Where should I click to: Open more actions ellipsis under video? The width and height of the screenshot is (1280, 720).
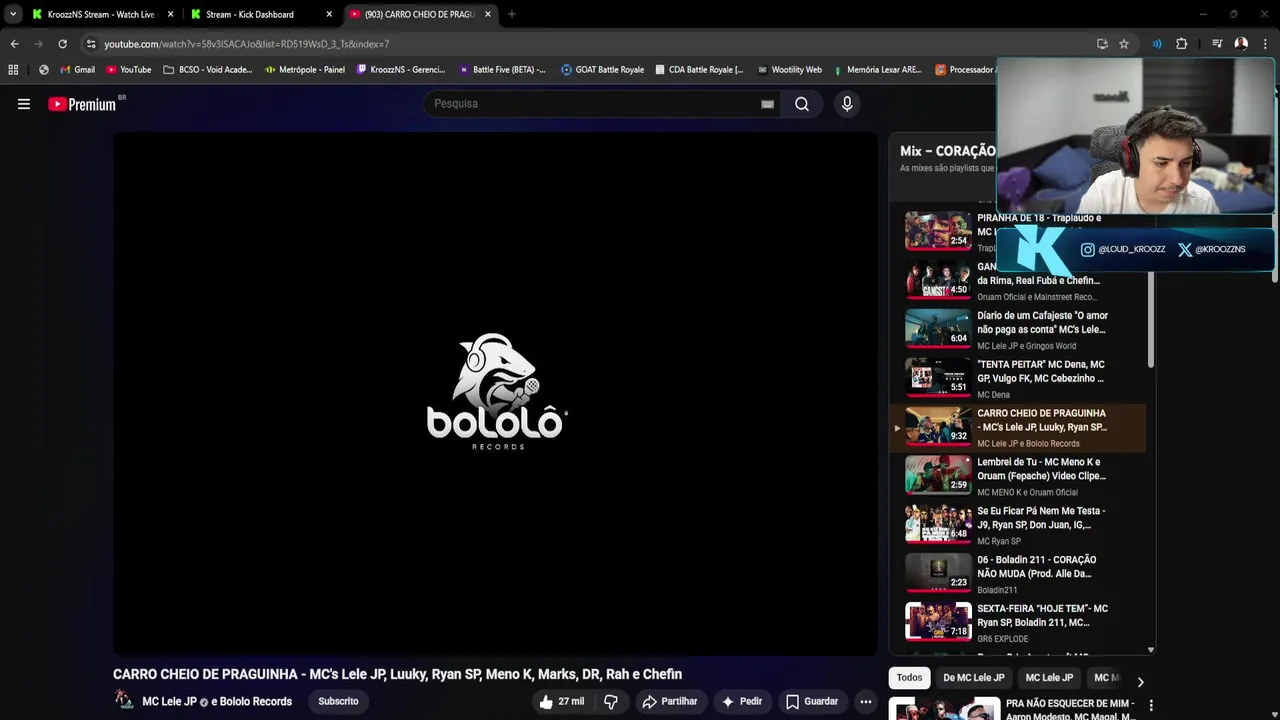(x=866, y=702)
